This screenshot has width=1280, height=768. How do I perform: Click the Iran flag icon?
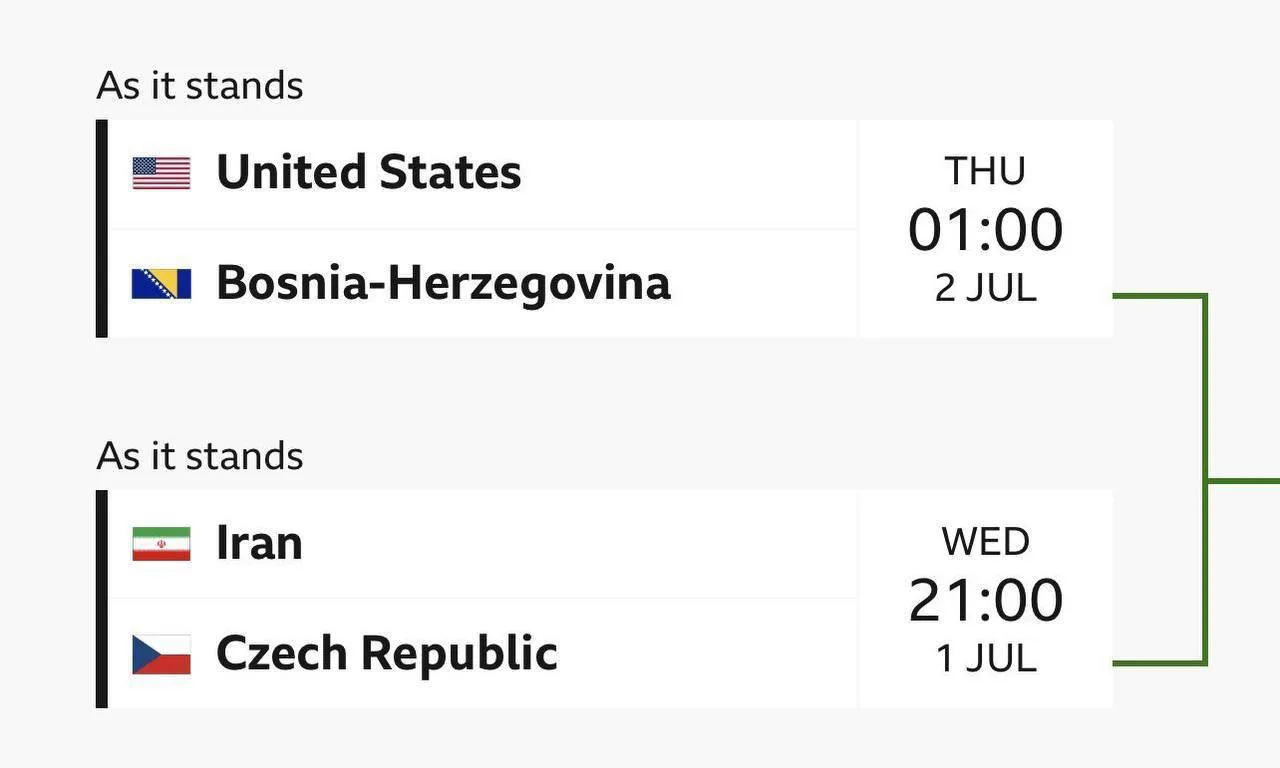pos(161,543)
